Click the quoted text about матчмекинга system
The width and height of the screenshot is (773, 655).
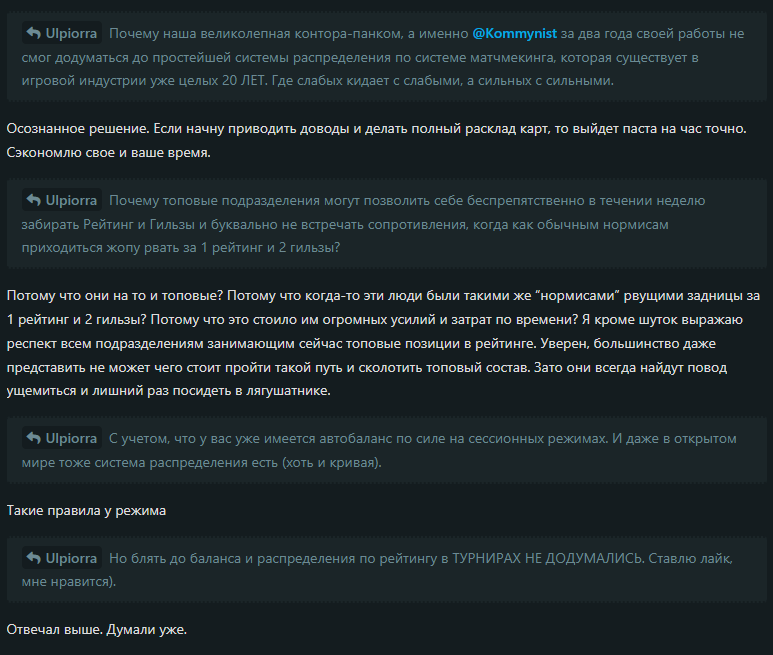(x=383, y=57)
